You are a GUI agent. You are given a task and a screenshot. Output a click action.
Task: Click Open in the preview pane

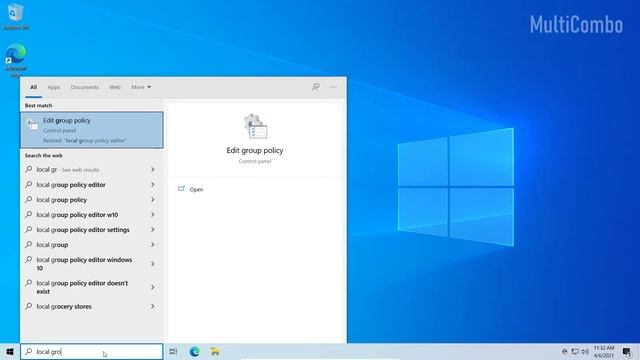pos(196,189)
